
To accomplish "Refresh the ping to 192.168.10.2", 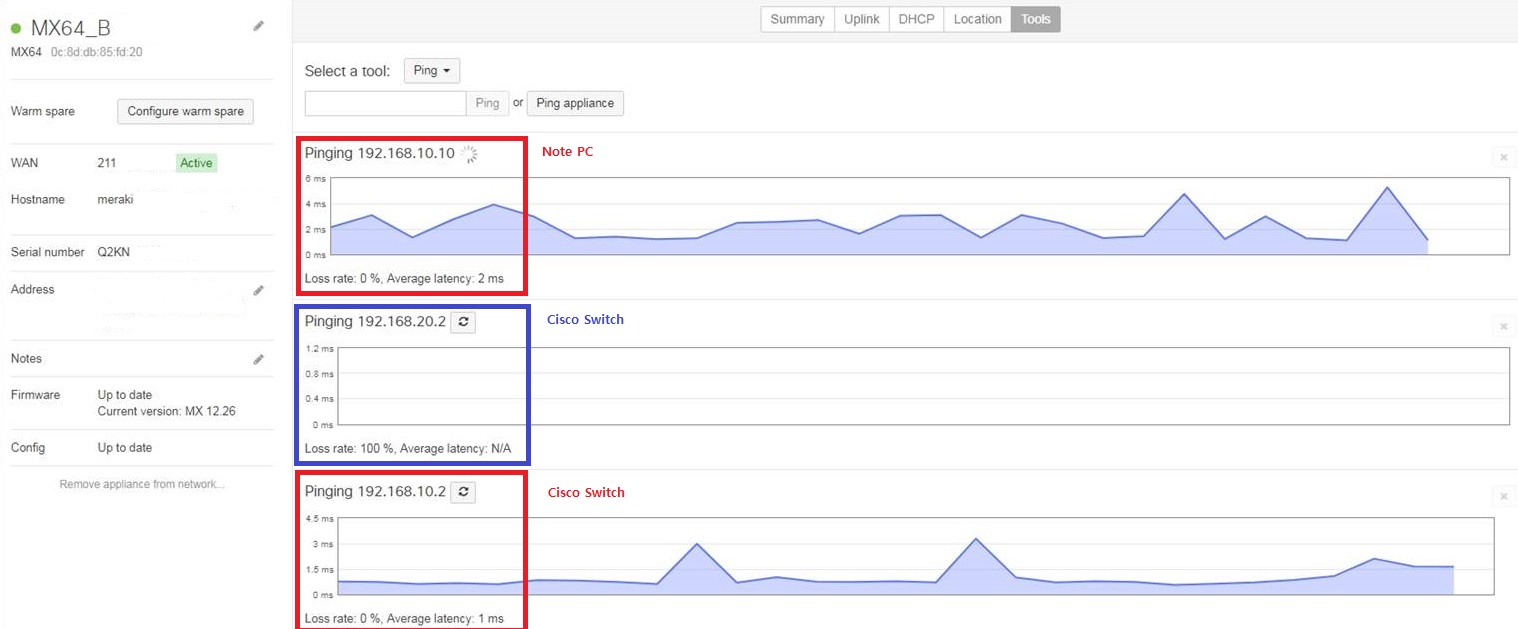I will click(x=463, y=492).
